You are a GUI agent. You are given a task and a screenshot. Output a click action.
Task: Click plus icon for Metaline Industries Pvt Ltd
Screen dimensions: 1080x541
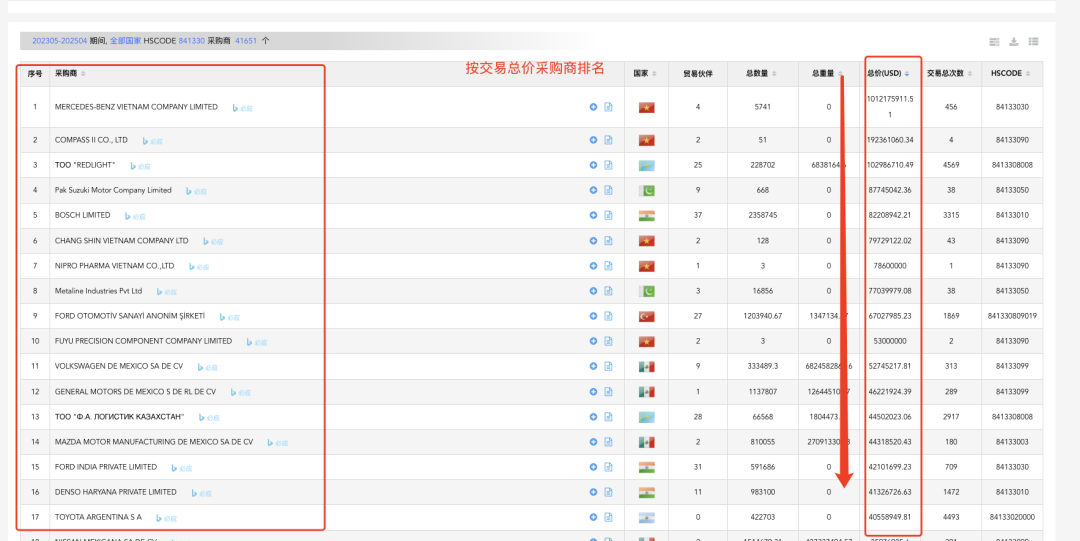tap(593, 291)
